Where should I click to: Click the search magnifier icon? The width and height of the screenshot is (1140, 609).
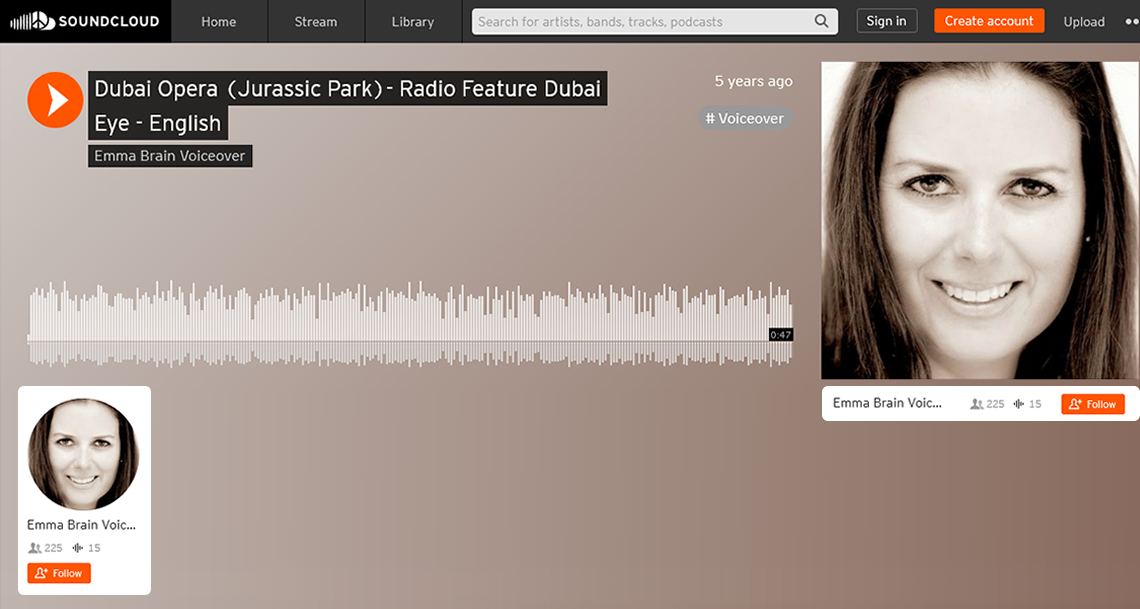point(822,21)
